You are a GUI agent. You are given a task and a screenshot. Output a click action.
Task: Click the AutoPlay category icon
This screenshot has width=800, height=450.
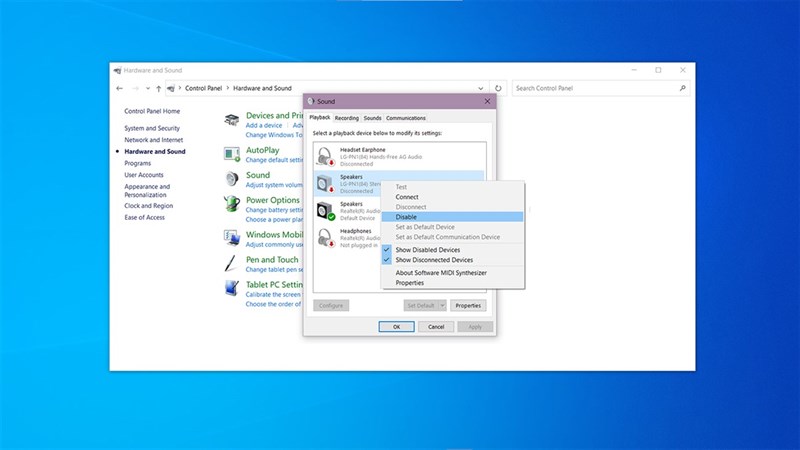[232, 154]
